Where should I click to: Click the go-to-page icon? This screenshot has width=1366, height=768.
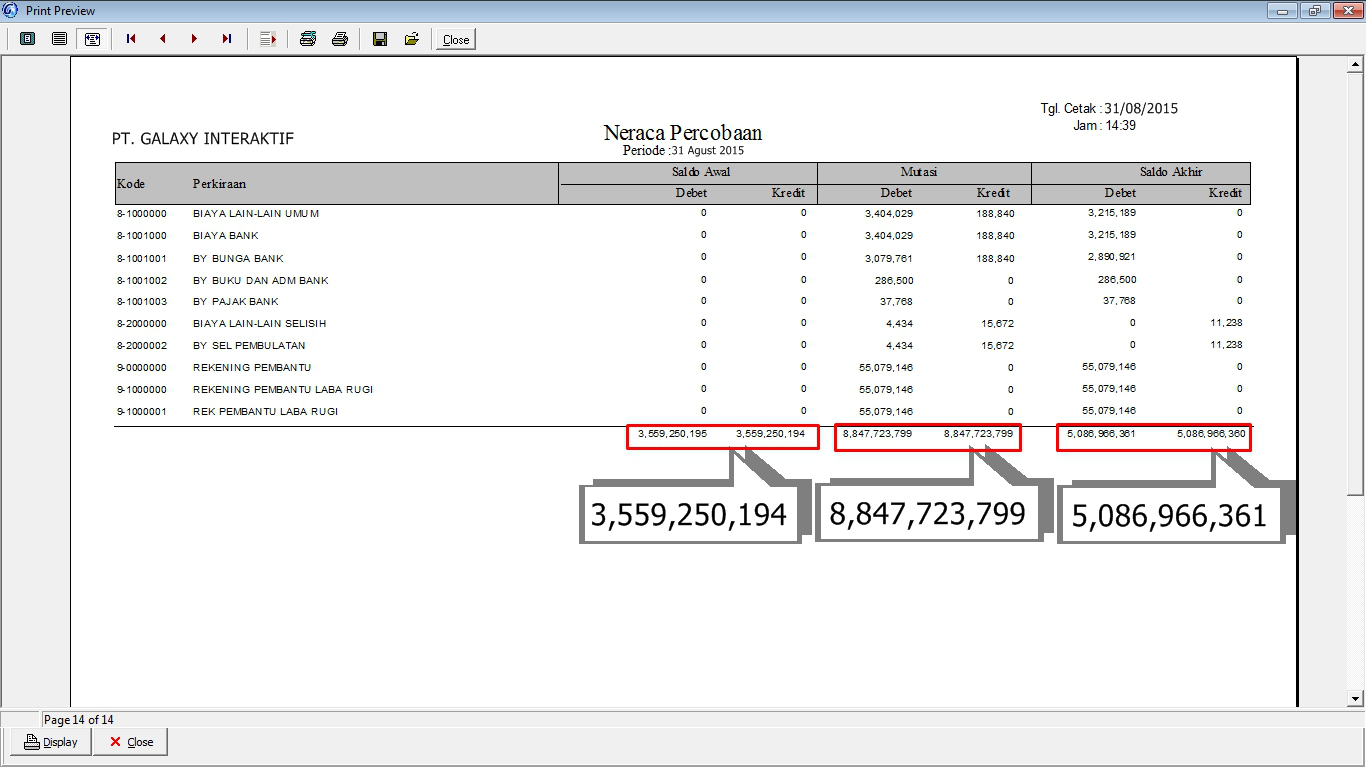point(267,39)
